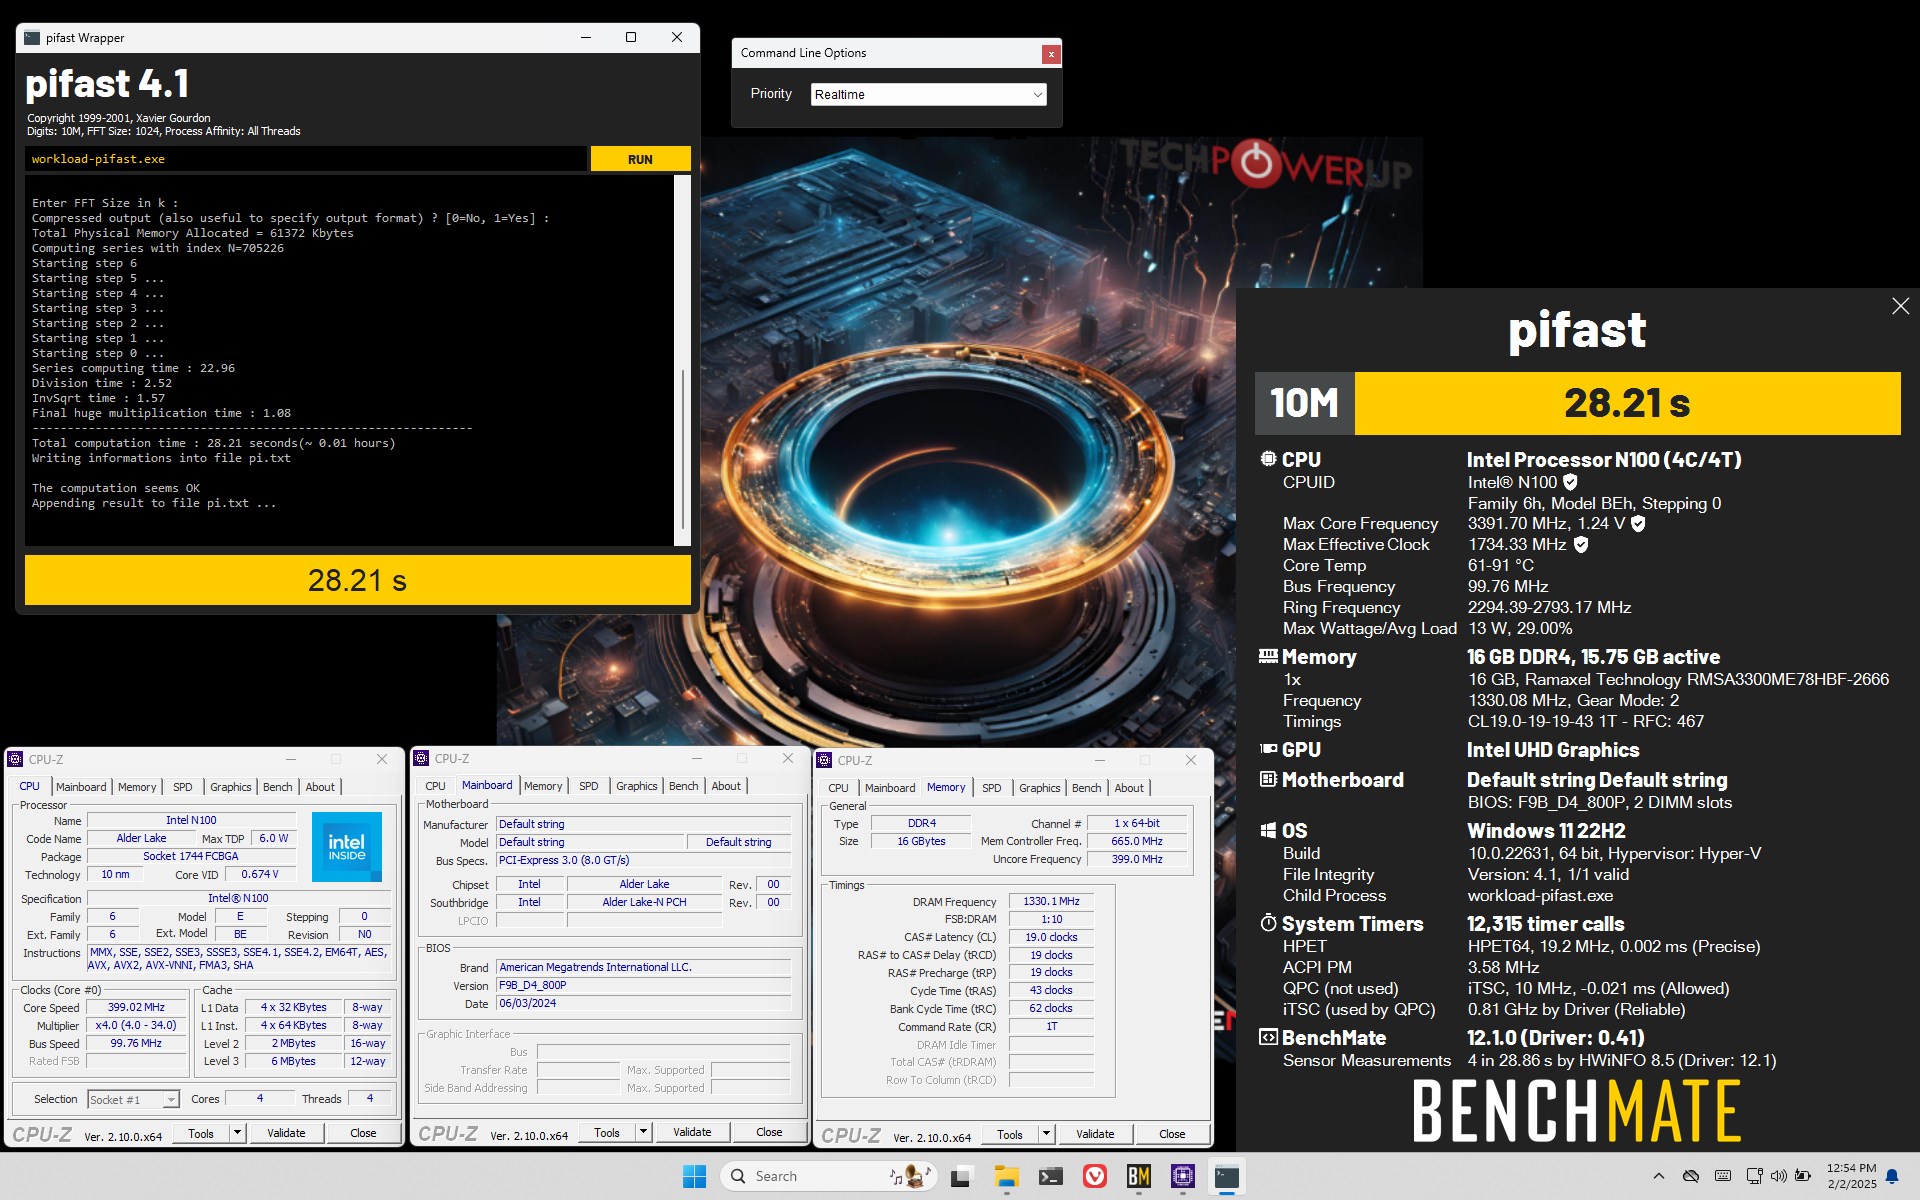The width and height of the screenshot is (1920, 1200).
Task: Click the taskbar Search box
Action: click(x=827, y=1176)
